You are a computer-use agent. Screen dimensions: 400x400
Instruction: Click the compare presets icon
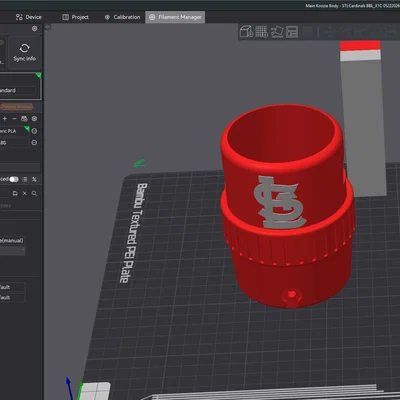pyautogui.click(x=34, y=179)
